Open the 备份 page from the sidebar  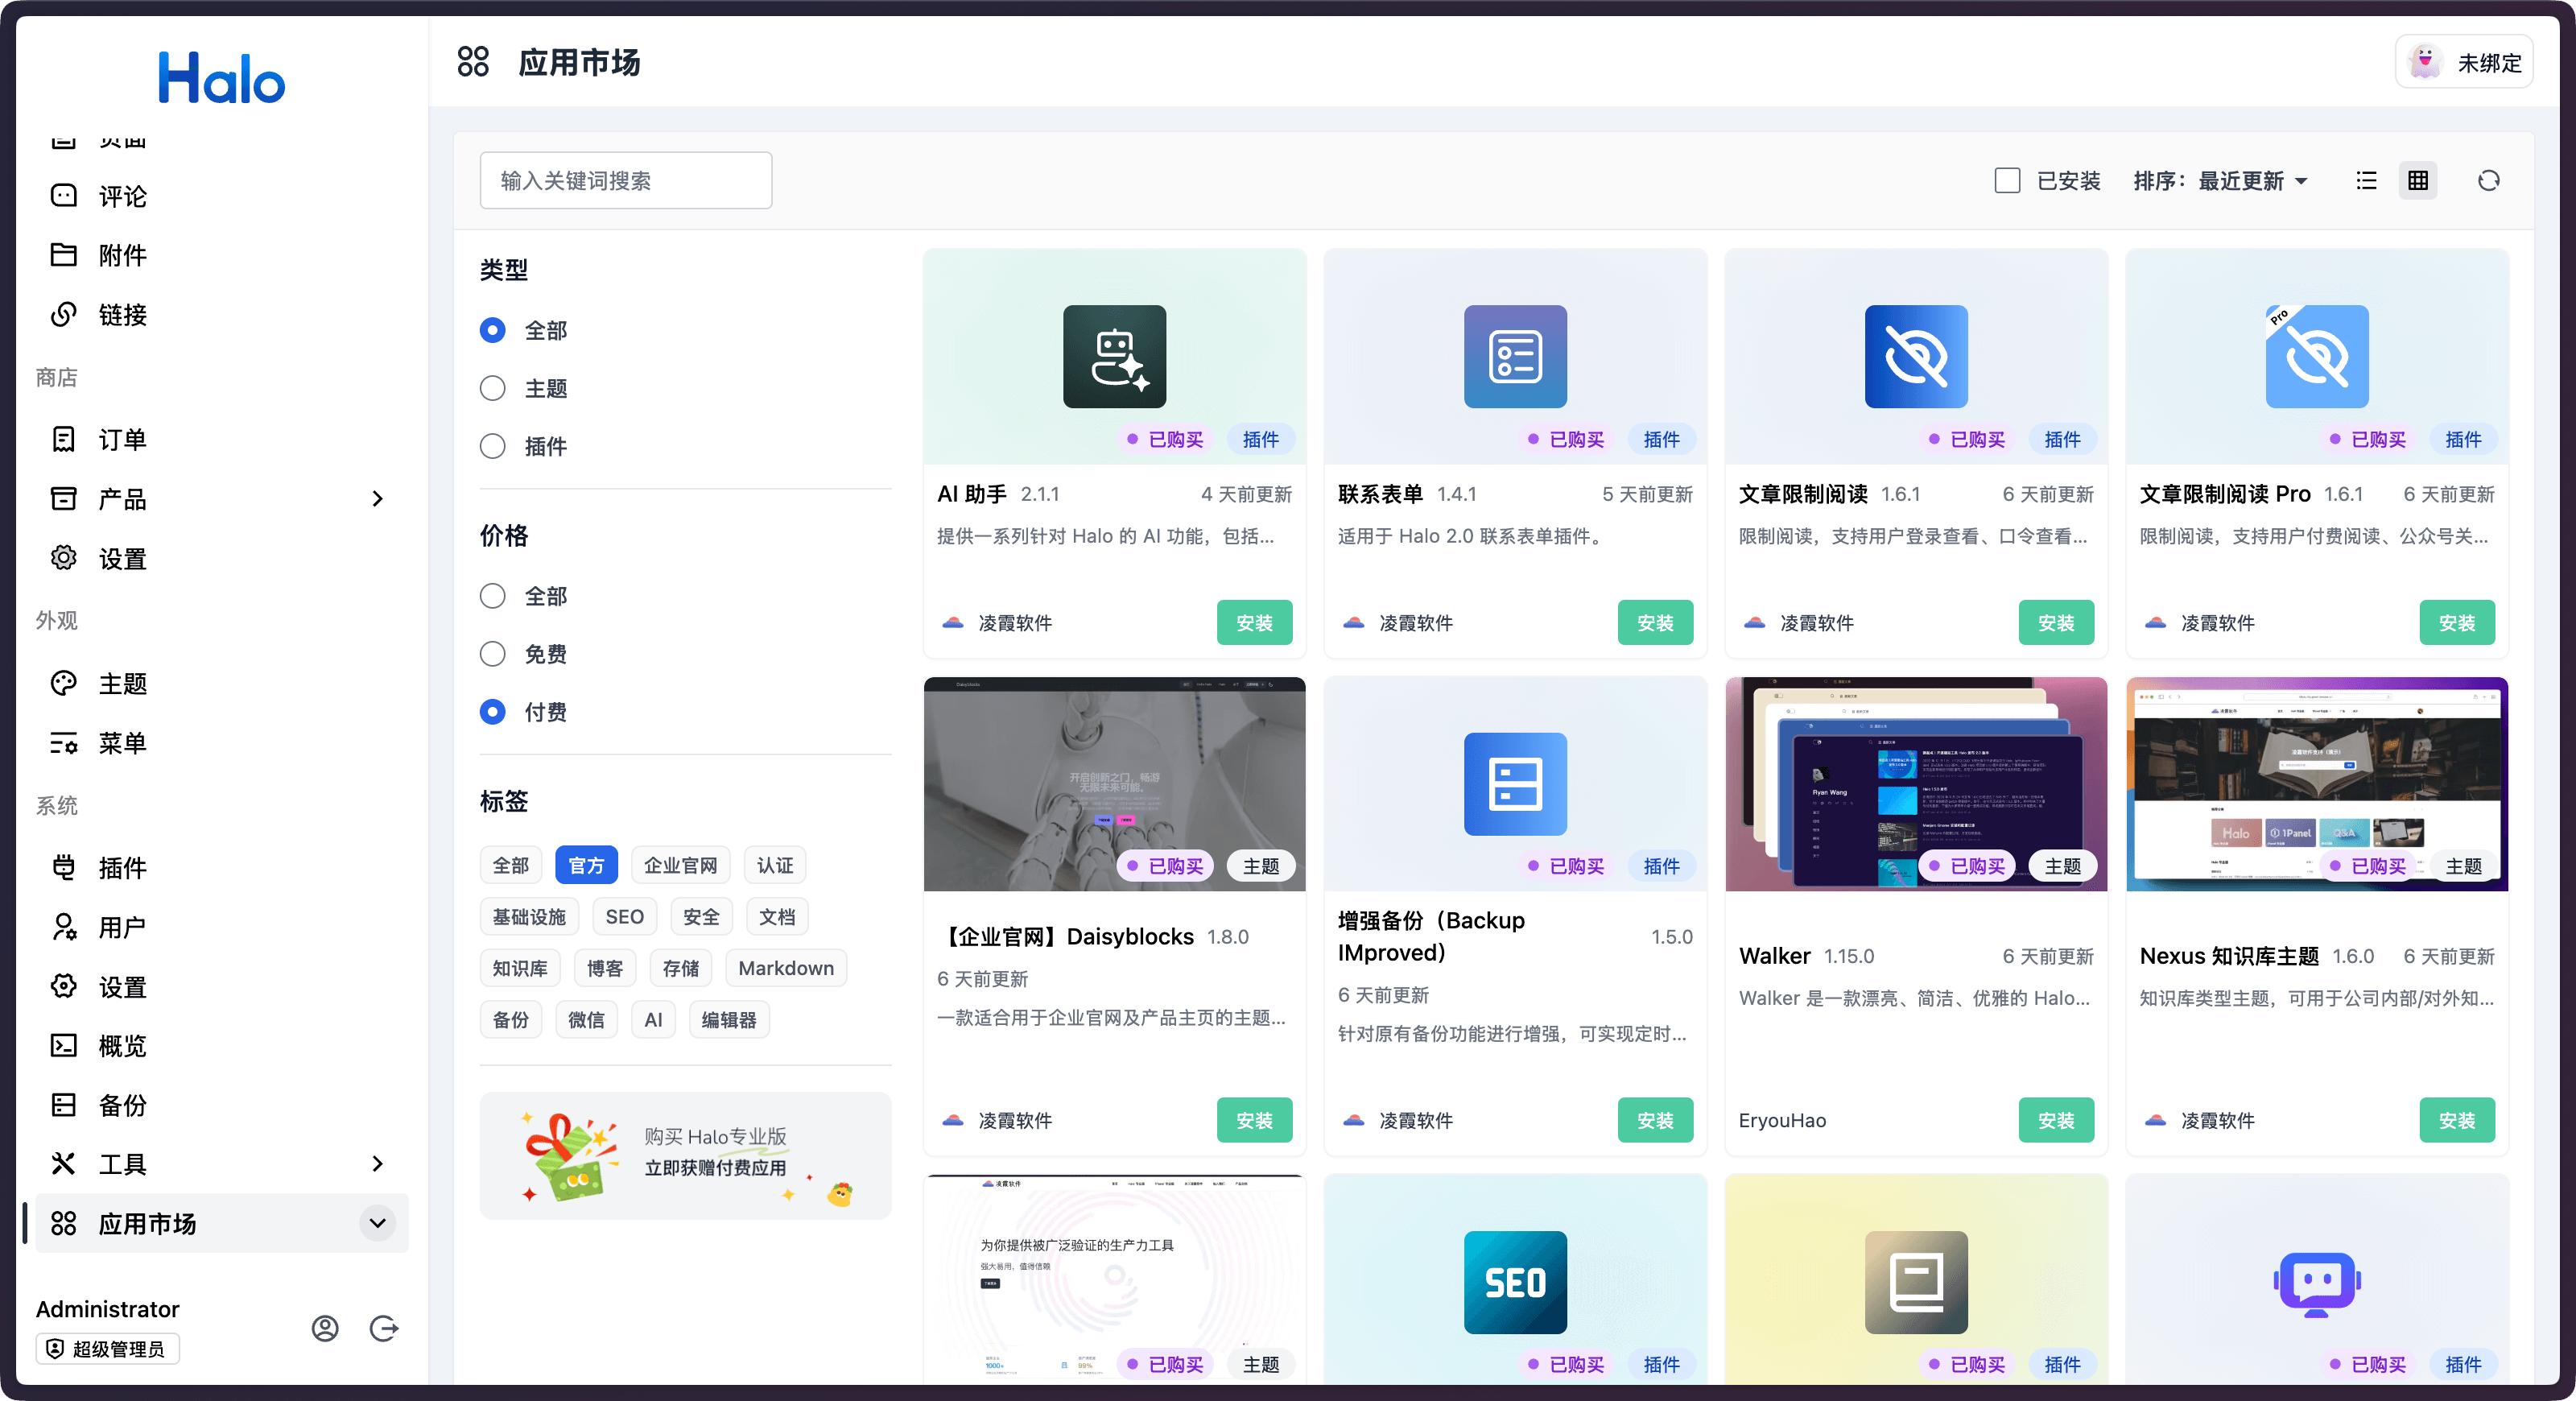point(122,1105)
